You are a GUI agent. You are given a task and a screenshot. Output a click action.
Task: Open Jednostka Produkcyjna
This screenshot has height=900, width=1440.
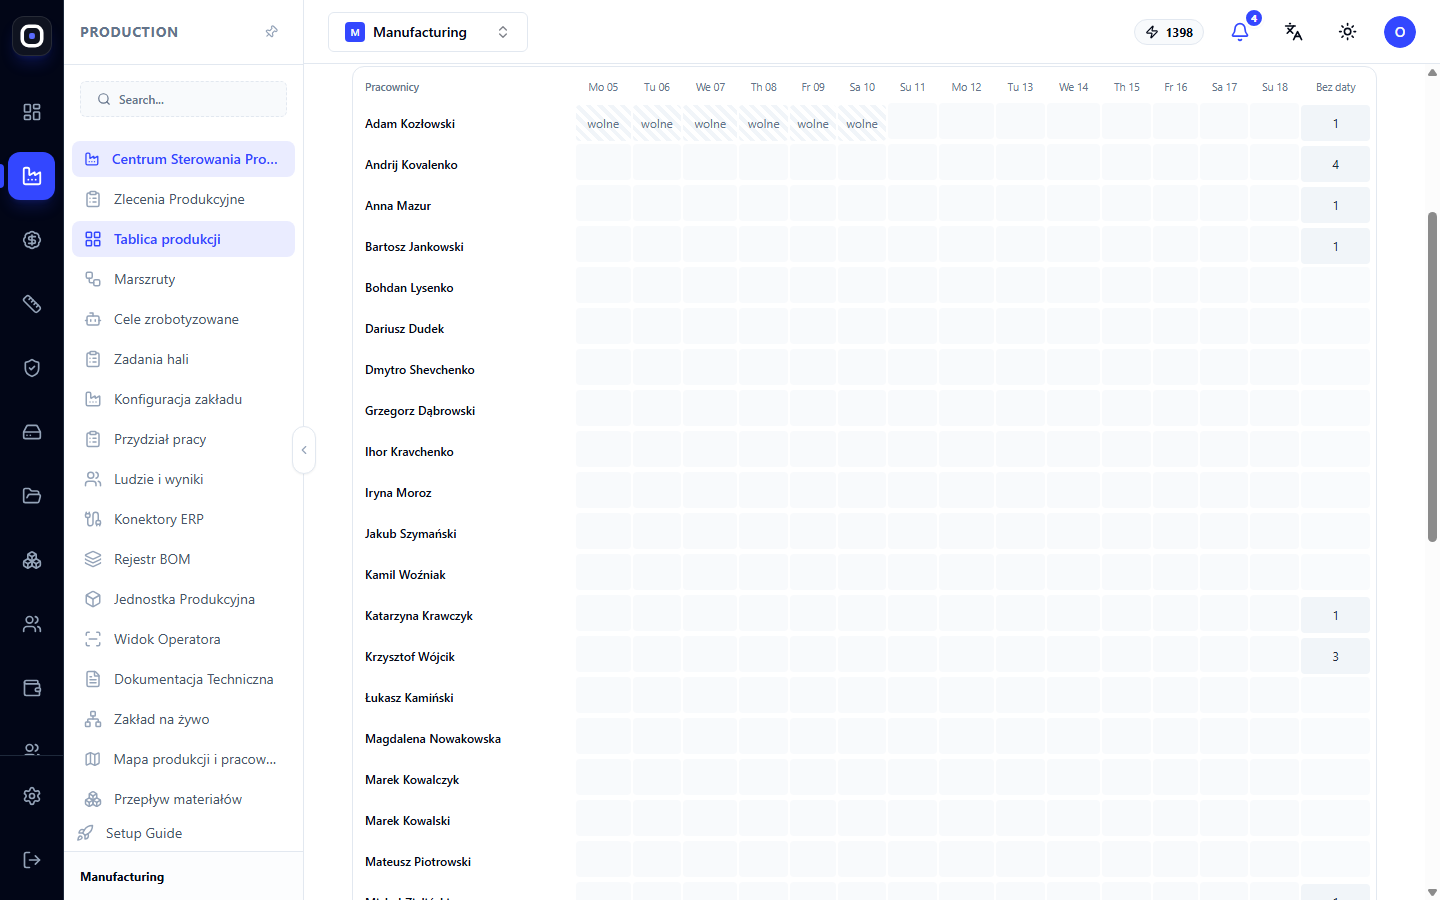183,599
